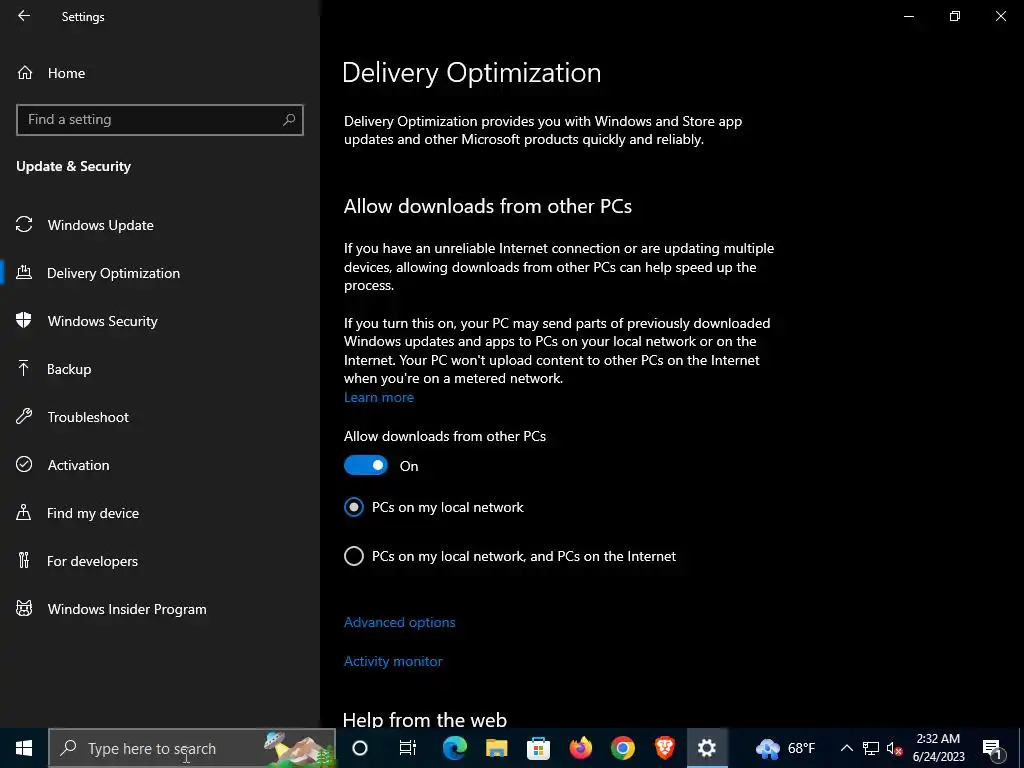Click the search magnifier in Find a setting

click(289, 120)
